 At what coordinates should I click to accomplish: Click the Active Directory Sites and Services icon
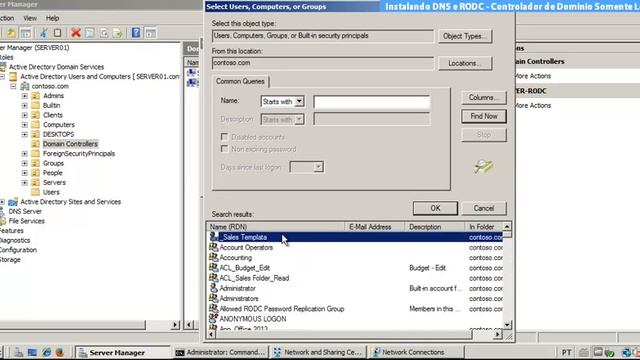13,202
